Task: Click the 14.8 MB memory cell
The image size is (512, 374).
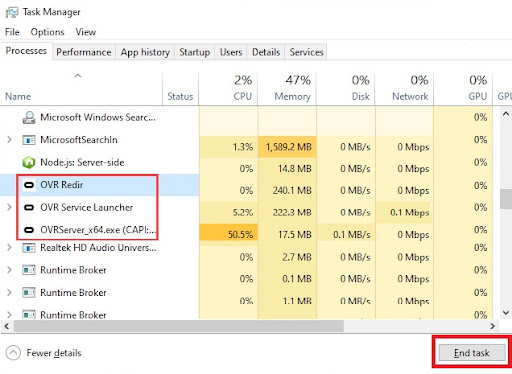Action: [x=287, y=169]
